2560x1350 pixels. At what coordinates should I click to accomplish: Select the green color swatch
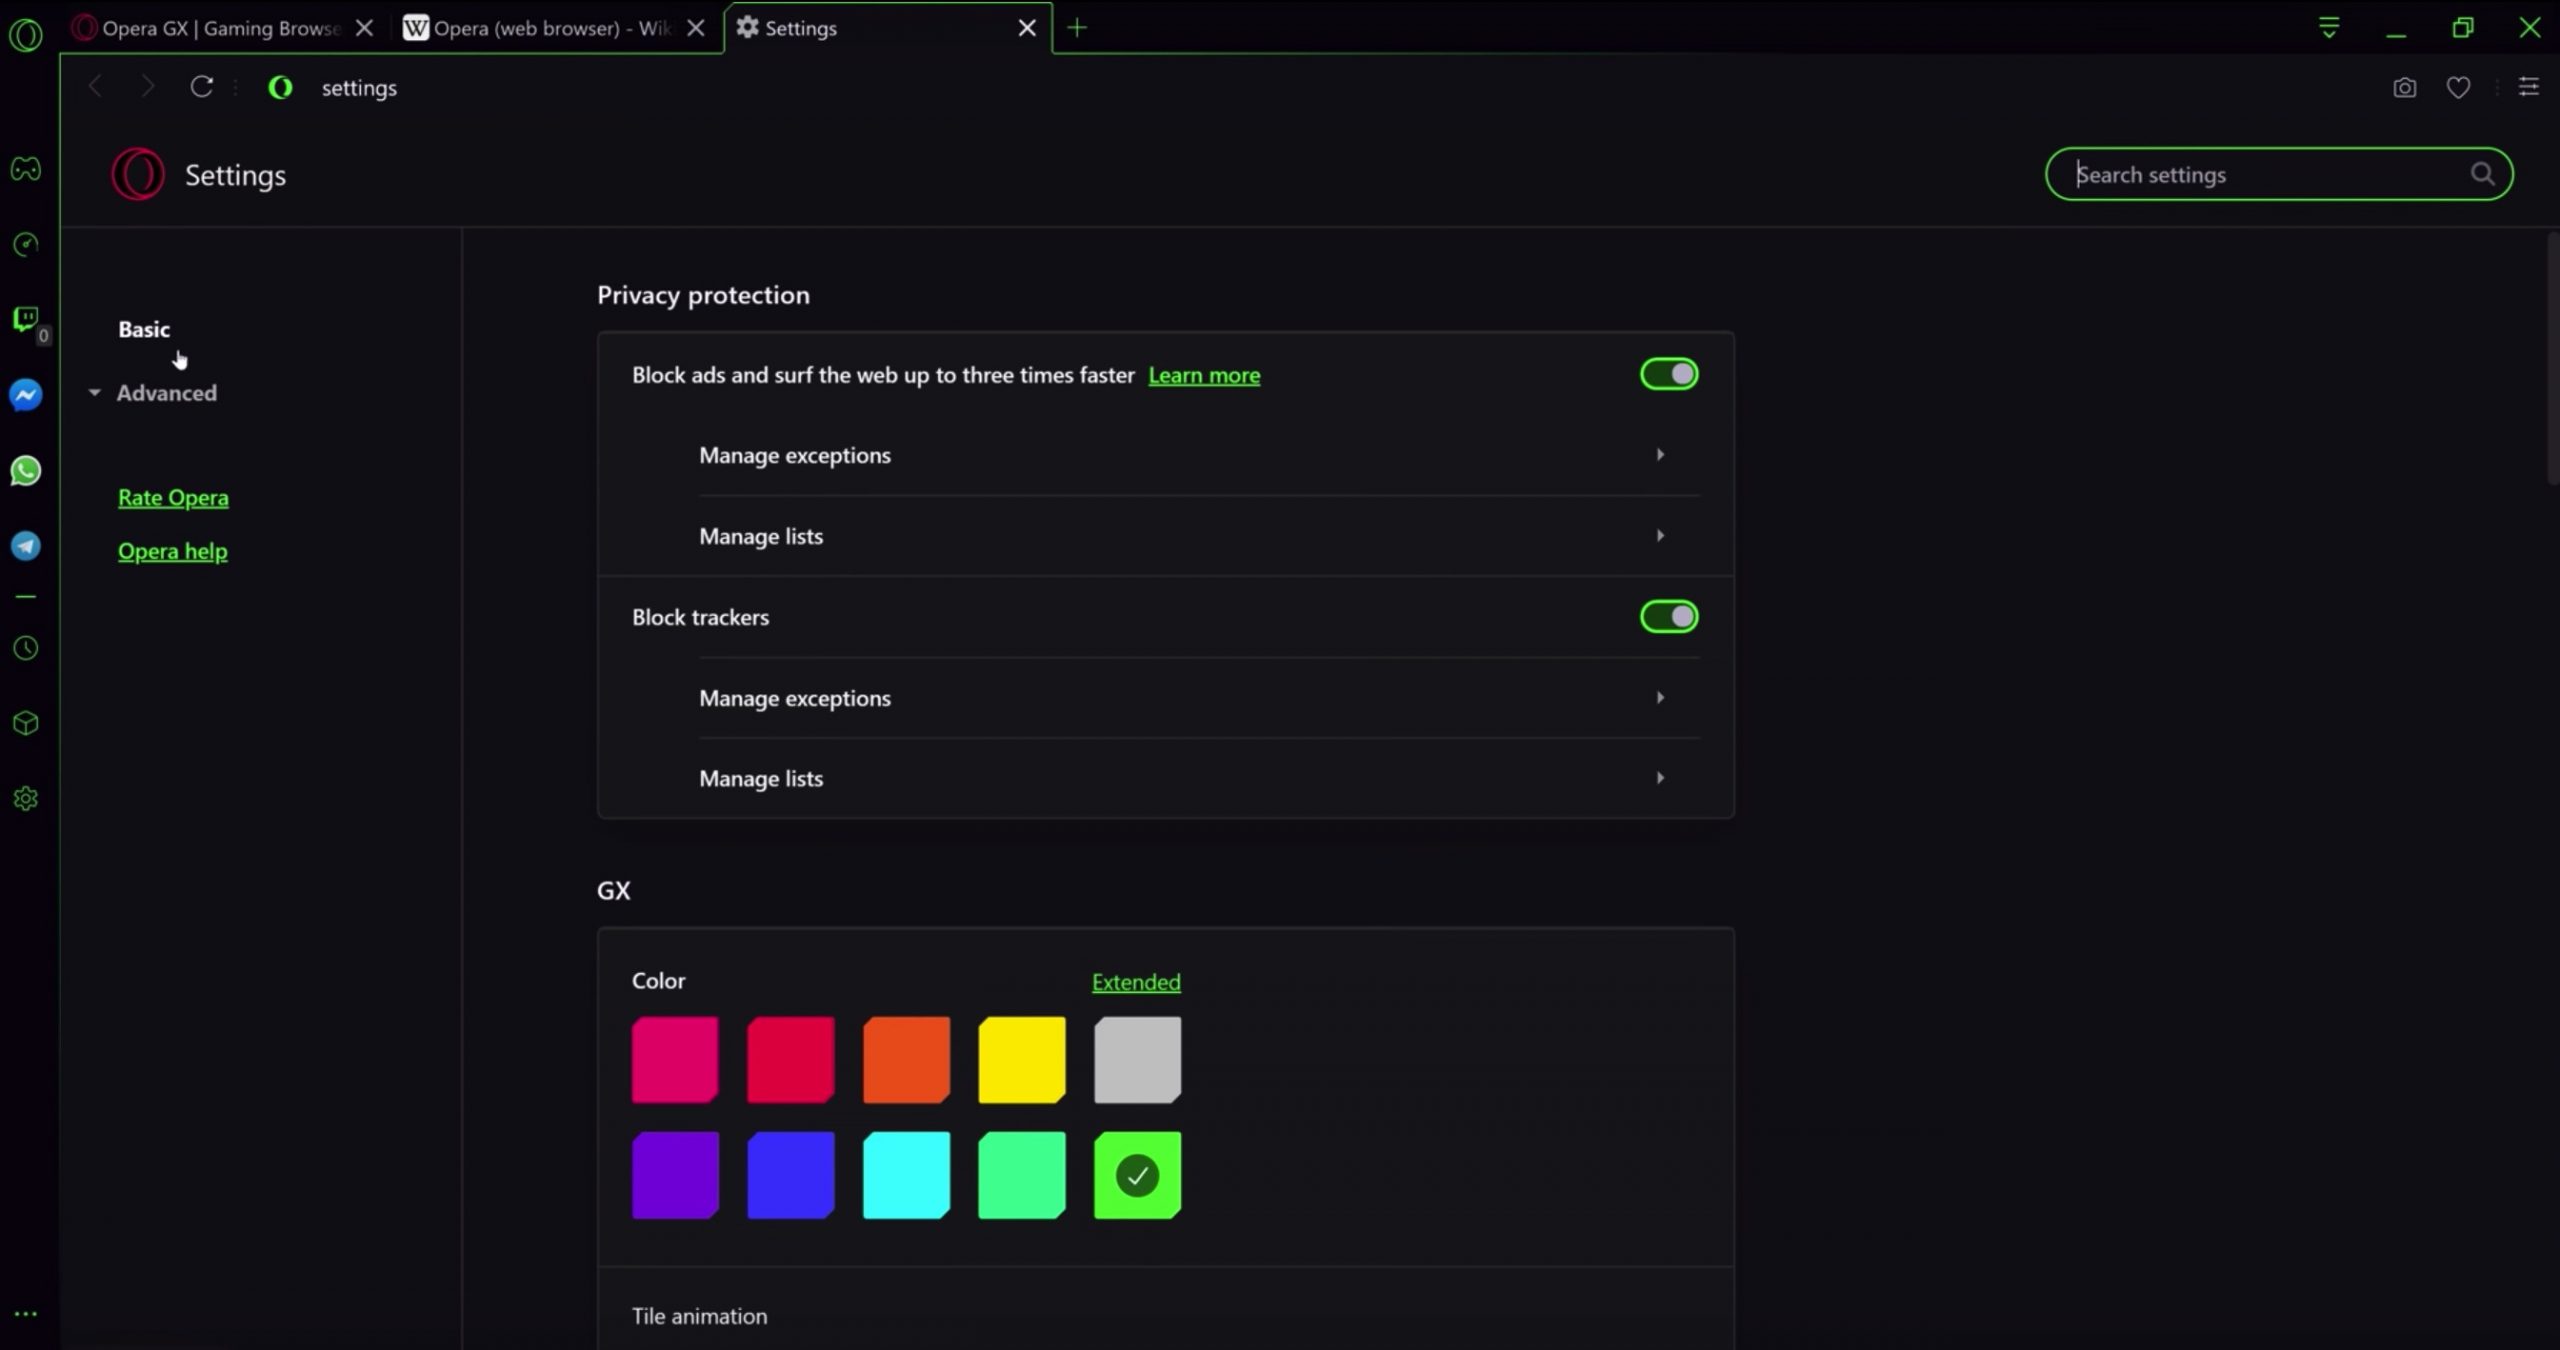tap(1134, 1176)
